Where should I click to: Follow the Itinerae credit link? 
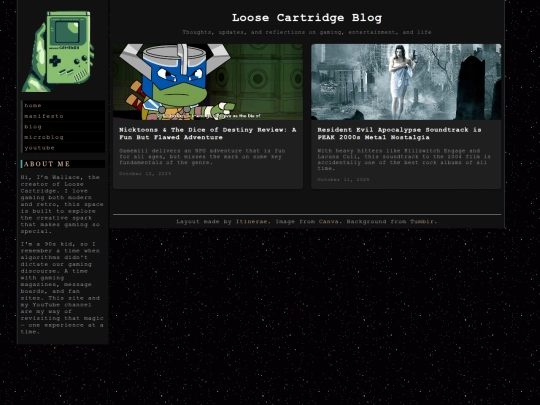(x=251, y=221)
